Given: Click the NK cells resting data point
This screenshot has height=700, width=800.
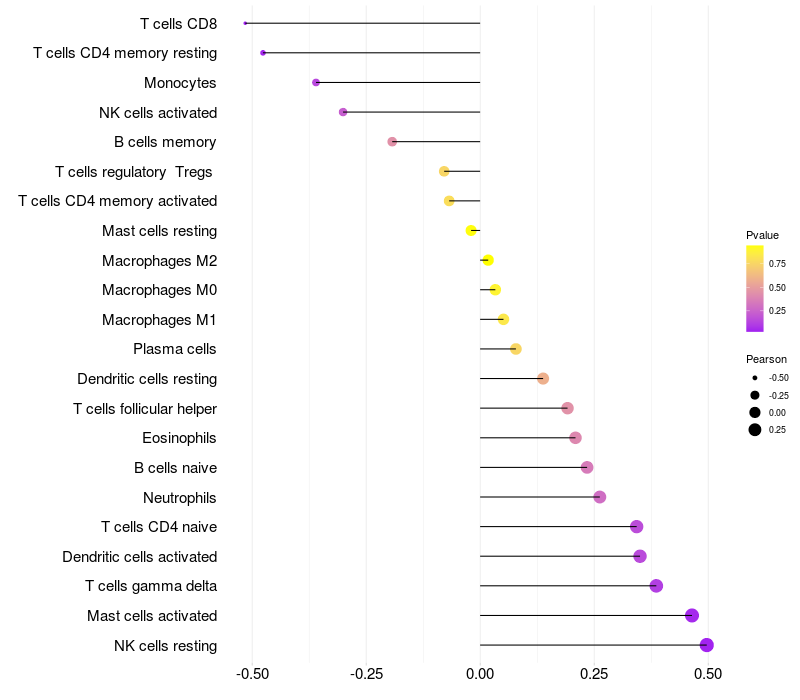Looking at the screenshot, I should coord(706,645).
